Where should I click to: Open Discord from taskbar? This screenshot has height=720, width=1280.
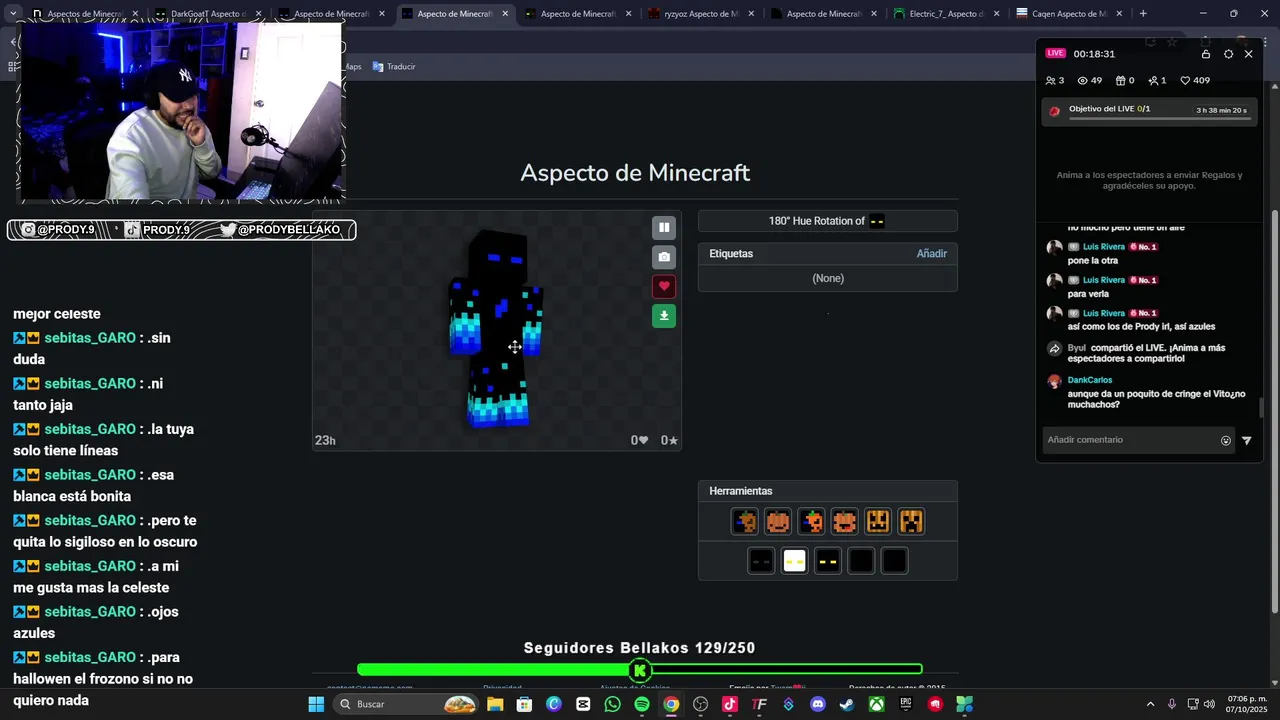point(818,704)
